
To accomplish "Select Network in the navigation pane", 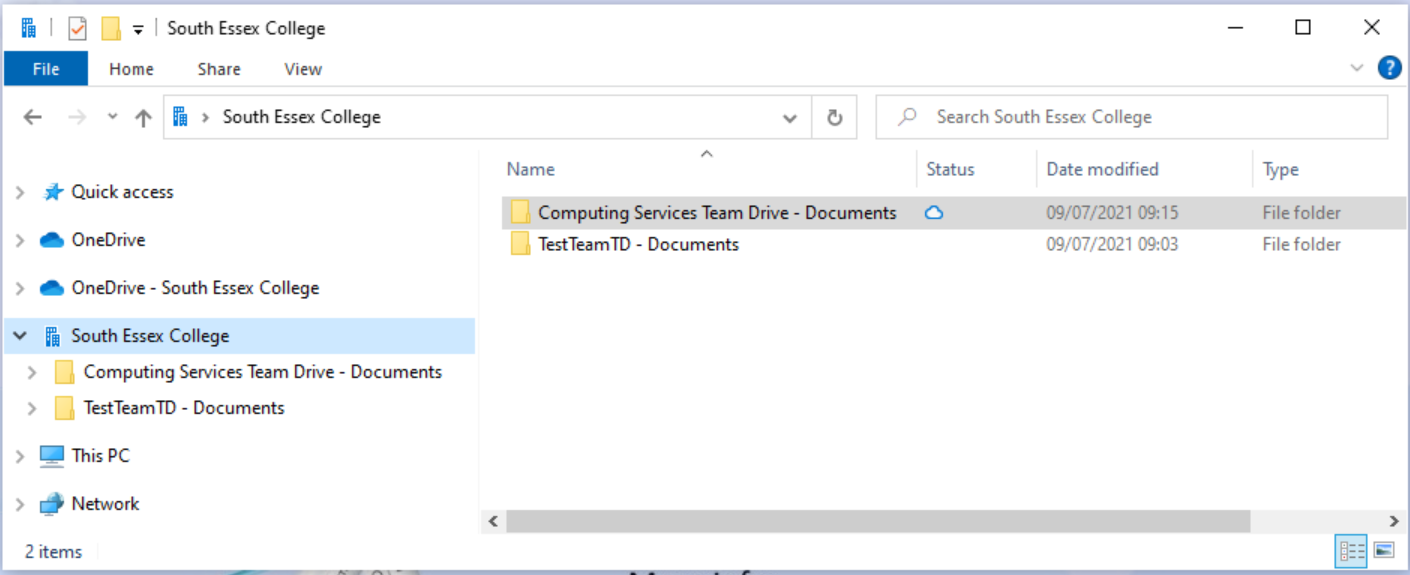I will [105, 504].
